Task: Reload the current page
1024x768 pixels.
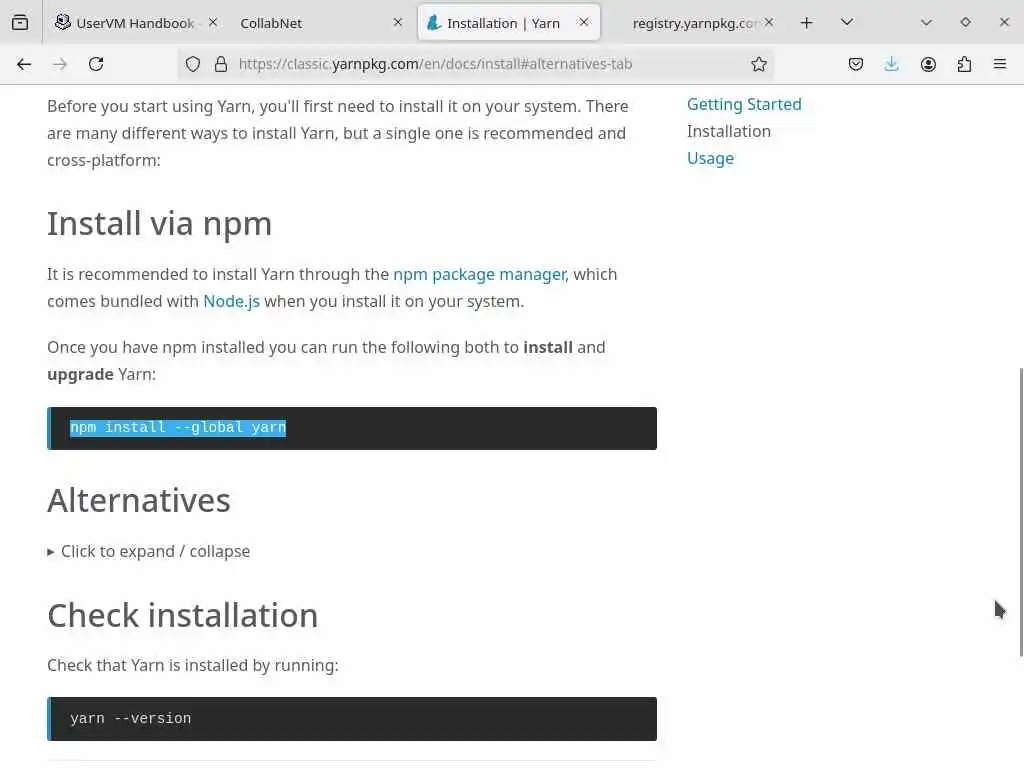Action: click(x=96, y=64)
